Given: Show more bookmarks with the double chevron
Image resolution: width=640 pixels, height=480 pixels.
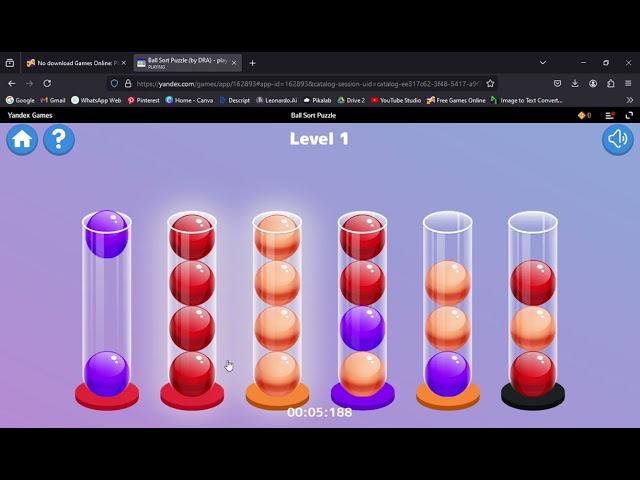Looking at the screenshot, I should click(x=630, y=100).
